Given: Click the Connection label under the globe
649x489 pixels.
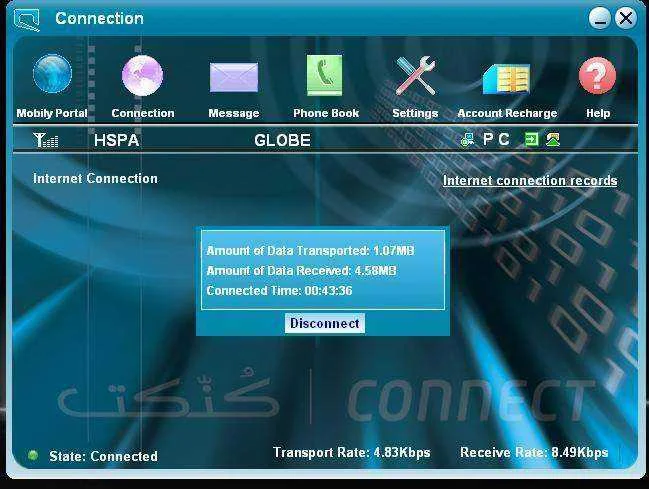Looking at the screenshot, I should tap(143, 113).
